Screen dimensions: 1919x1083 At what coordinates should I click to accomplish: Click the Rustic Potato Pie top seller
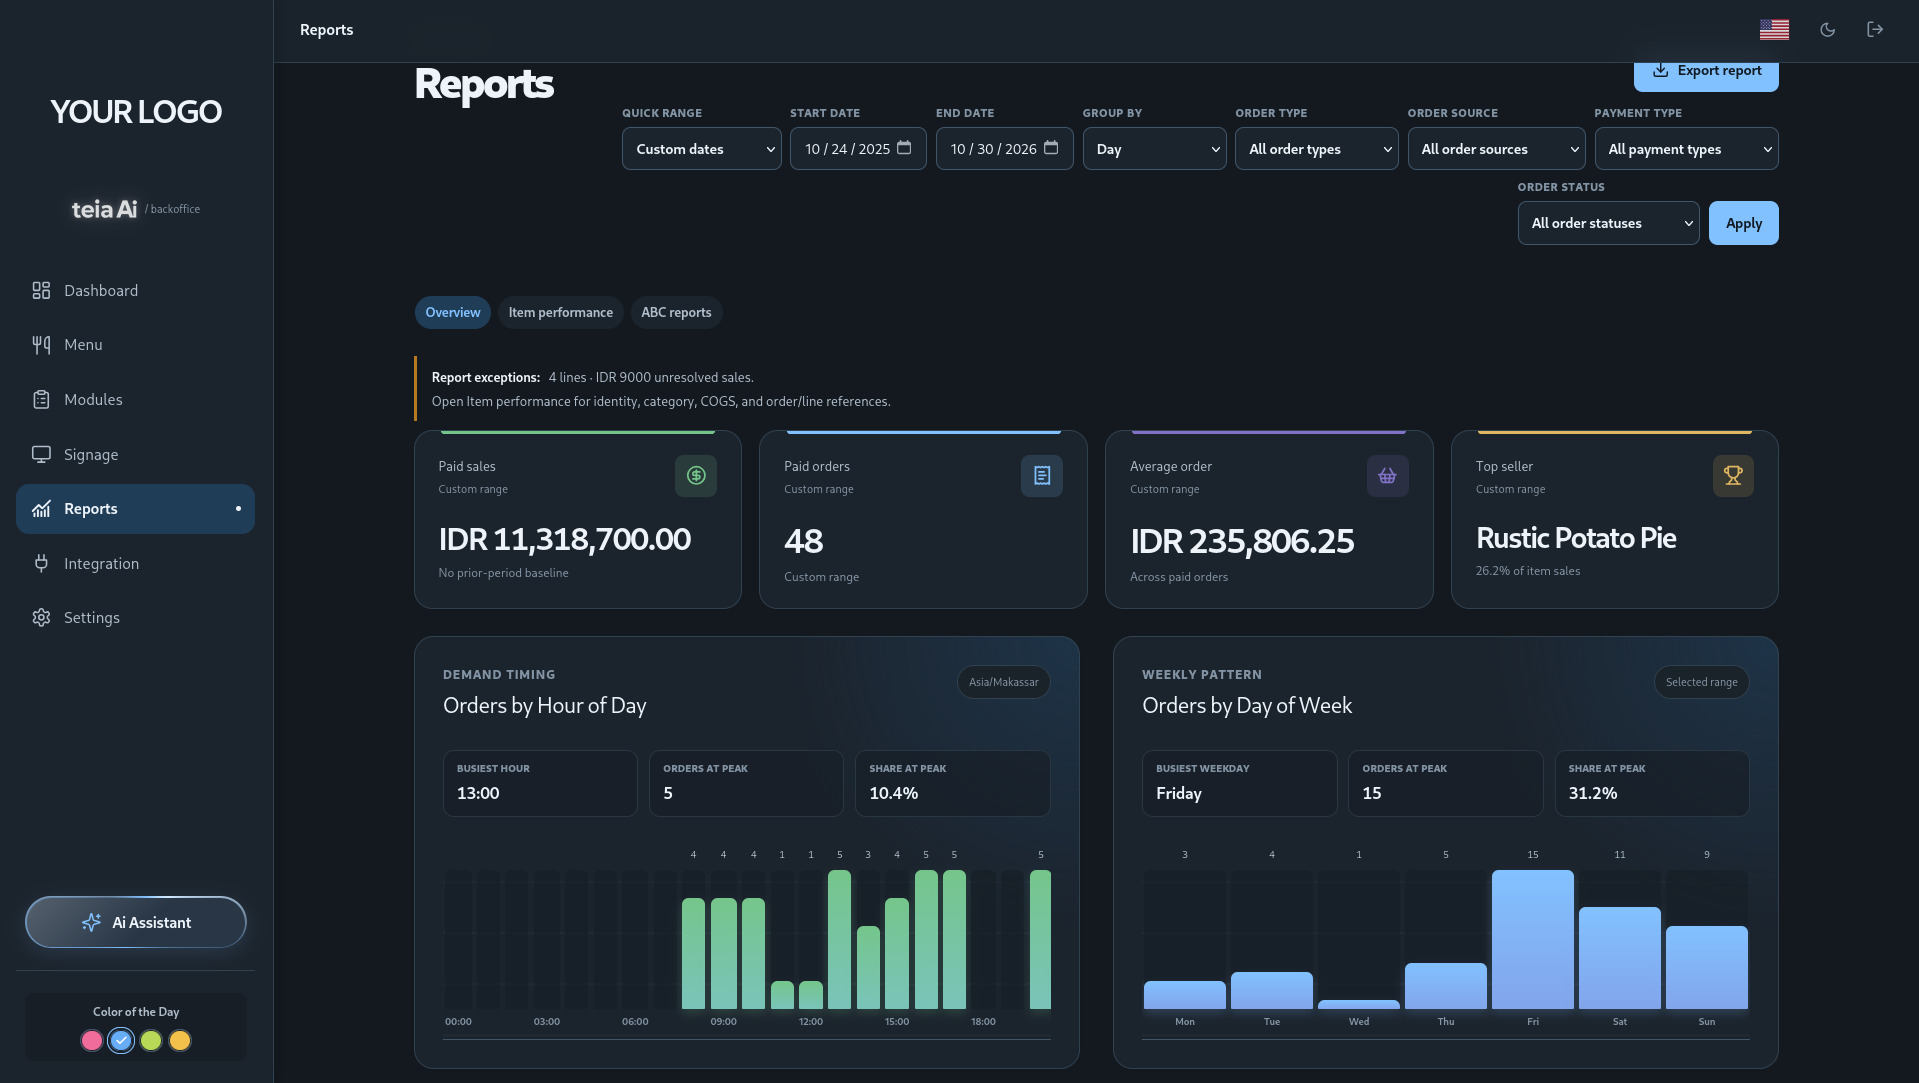(1576, 538)
